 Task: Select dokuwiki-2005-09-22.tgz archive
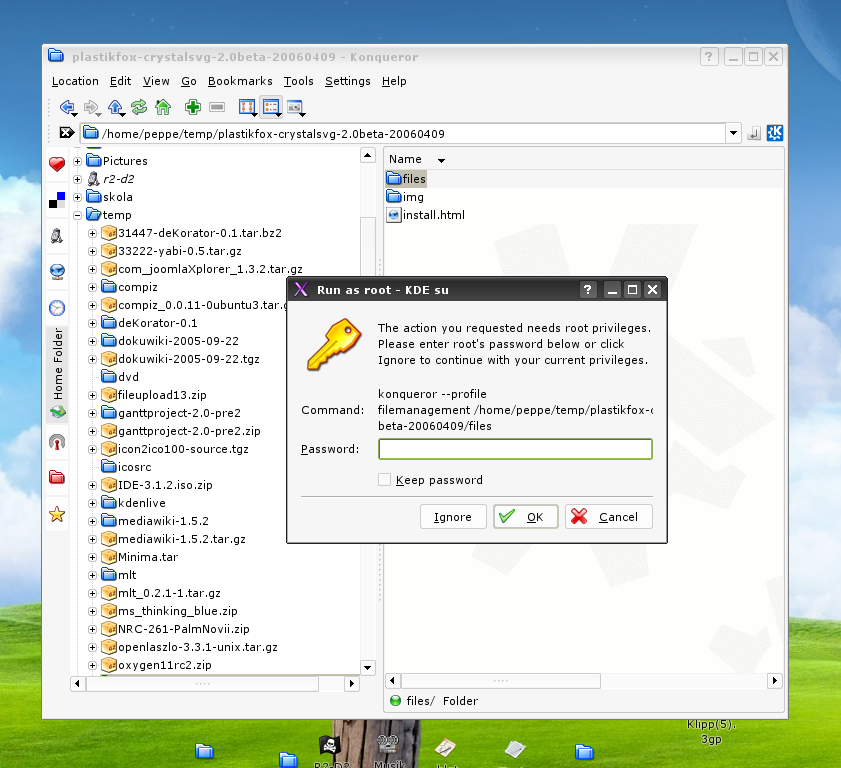(x=181, y=359)
